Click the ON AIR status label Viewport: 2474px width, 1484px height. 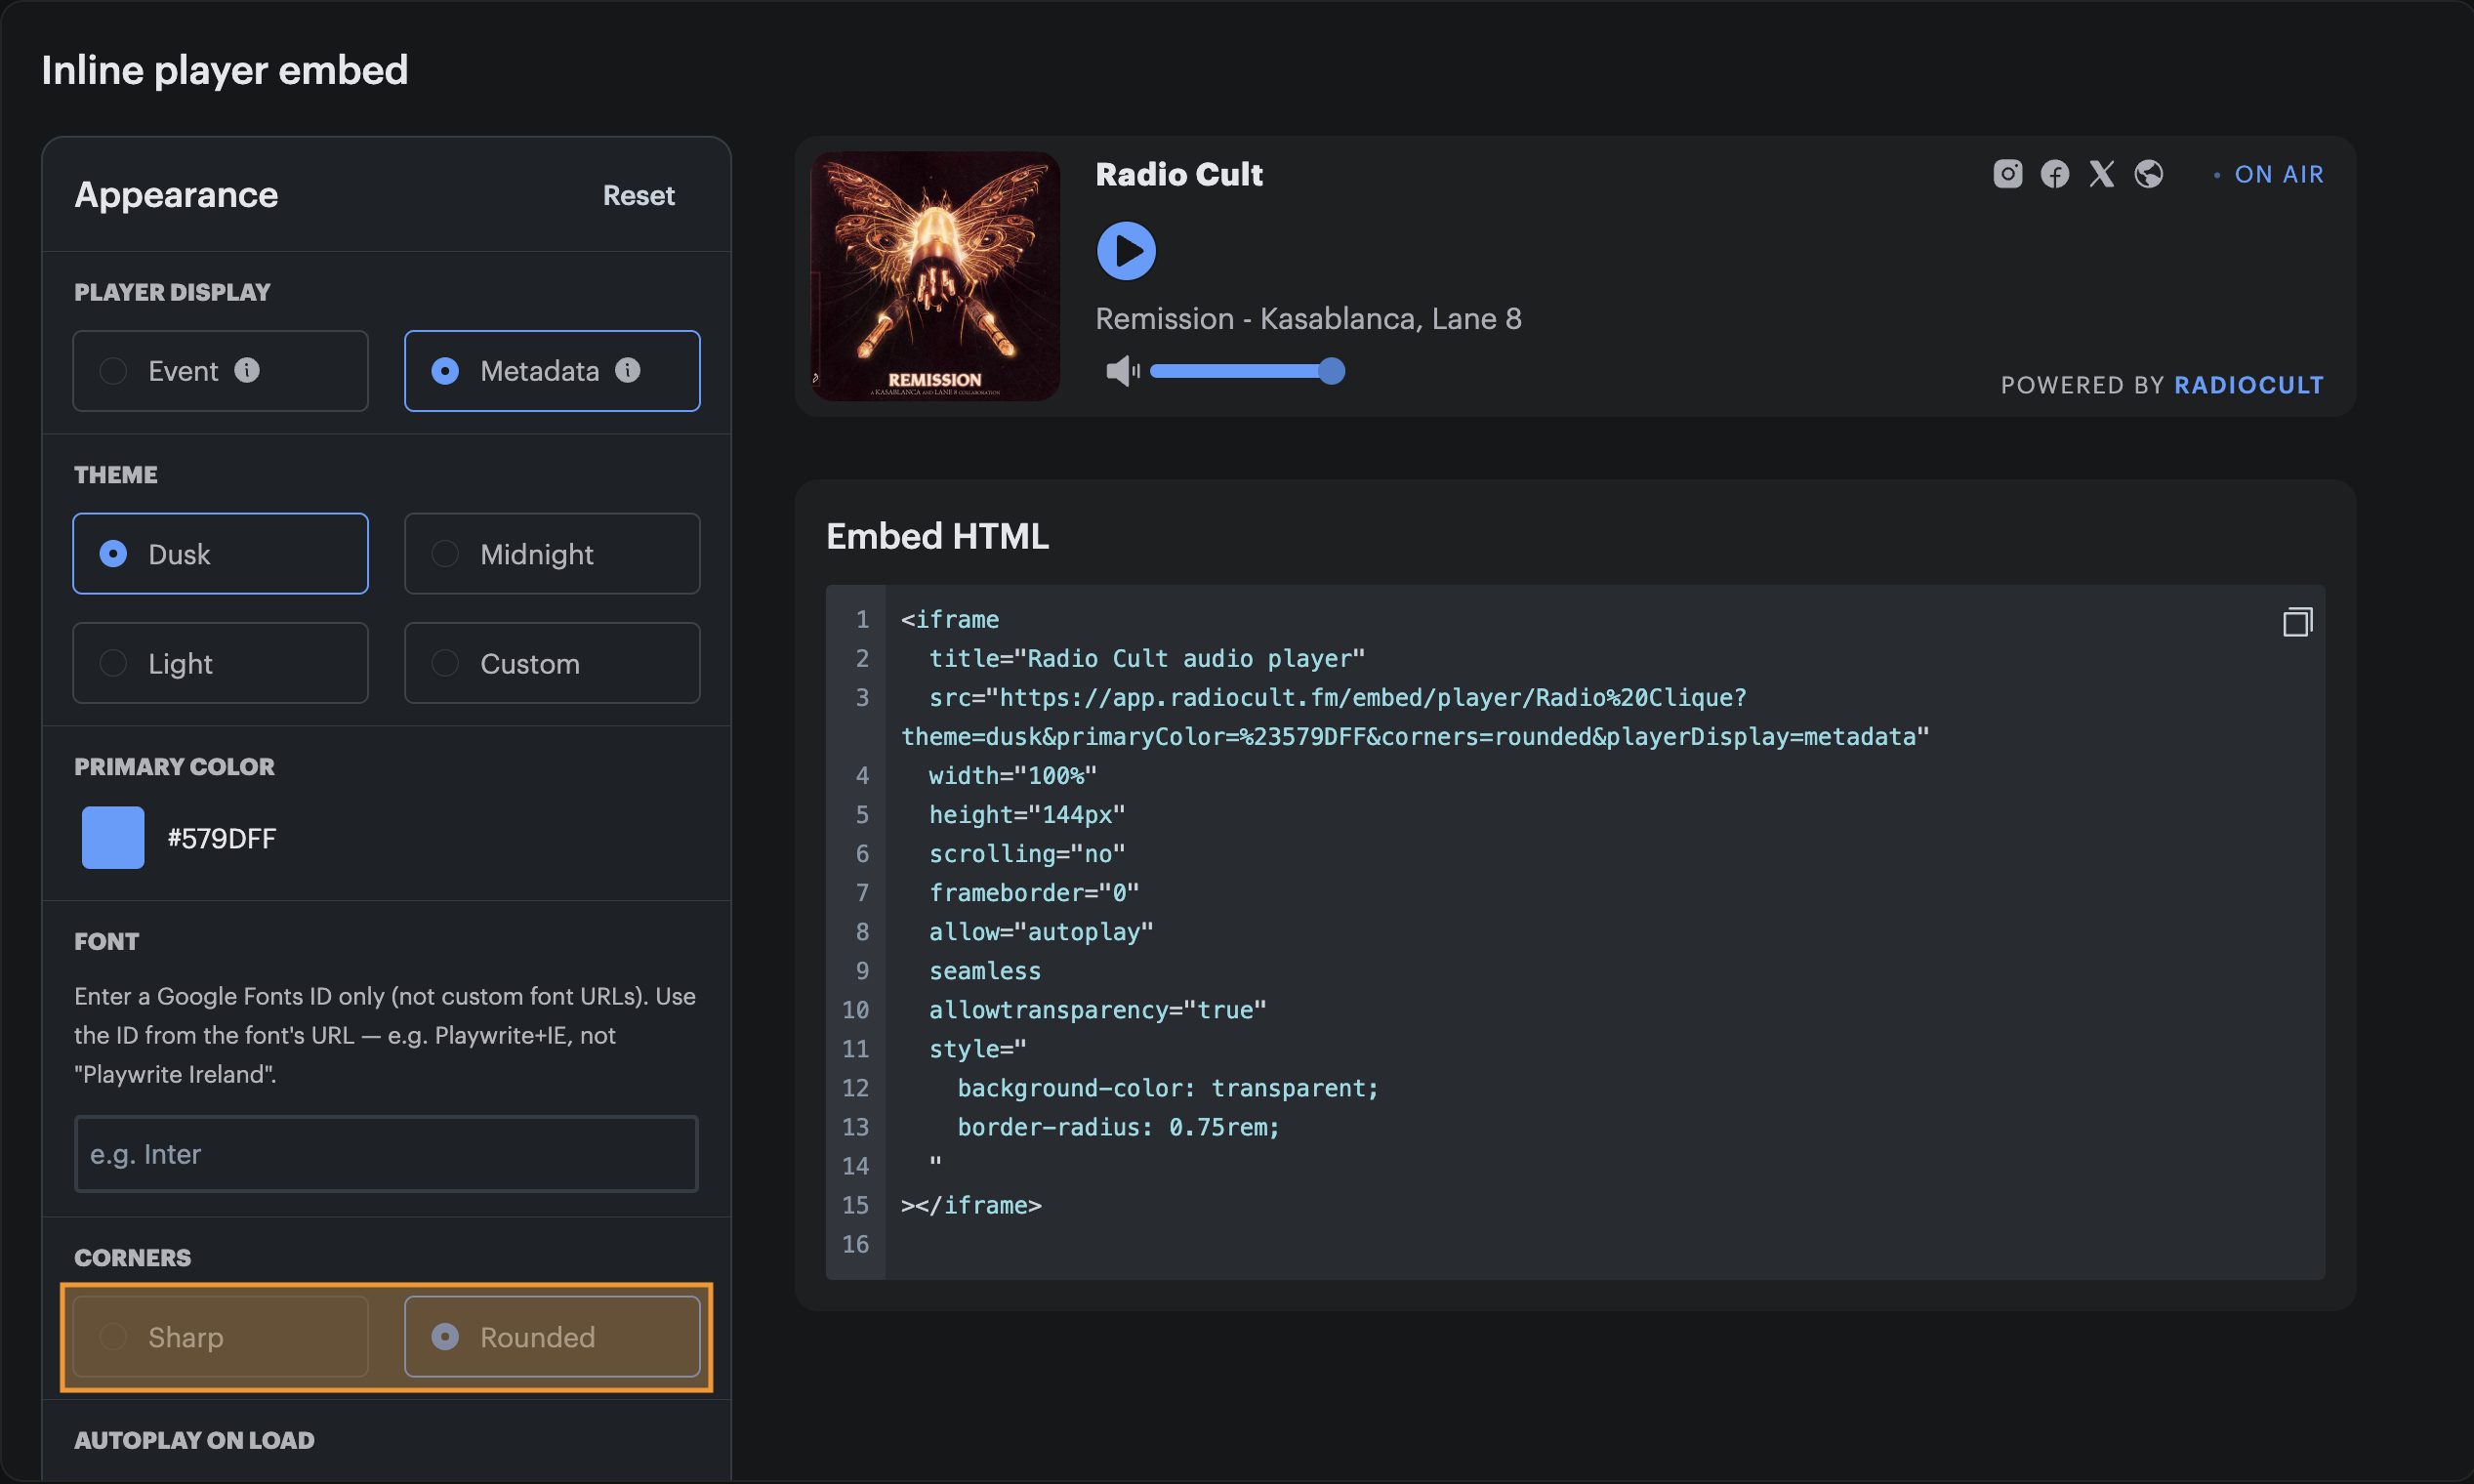click(2279, 174)
